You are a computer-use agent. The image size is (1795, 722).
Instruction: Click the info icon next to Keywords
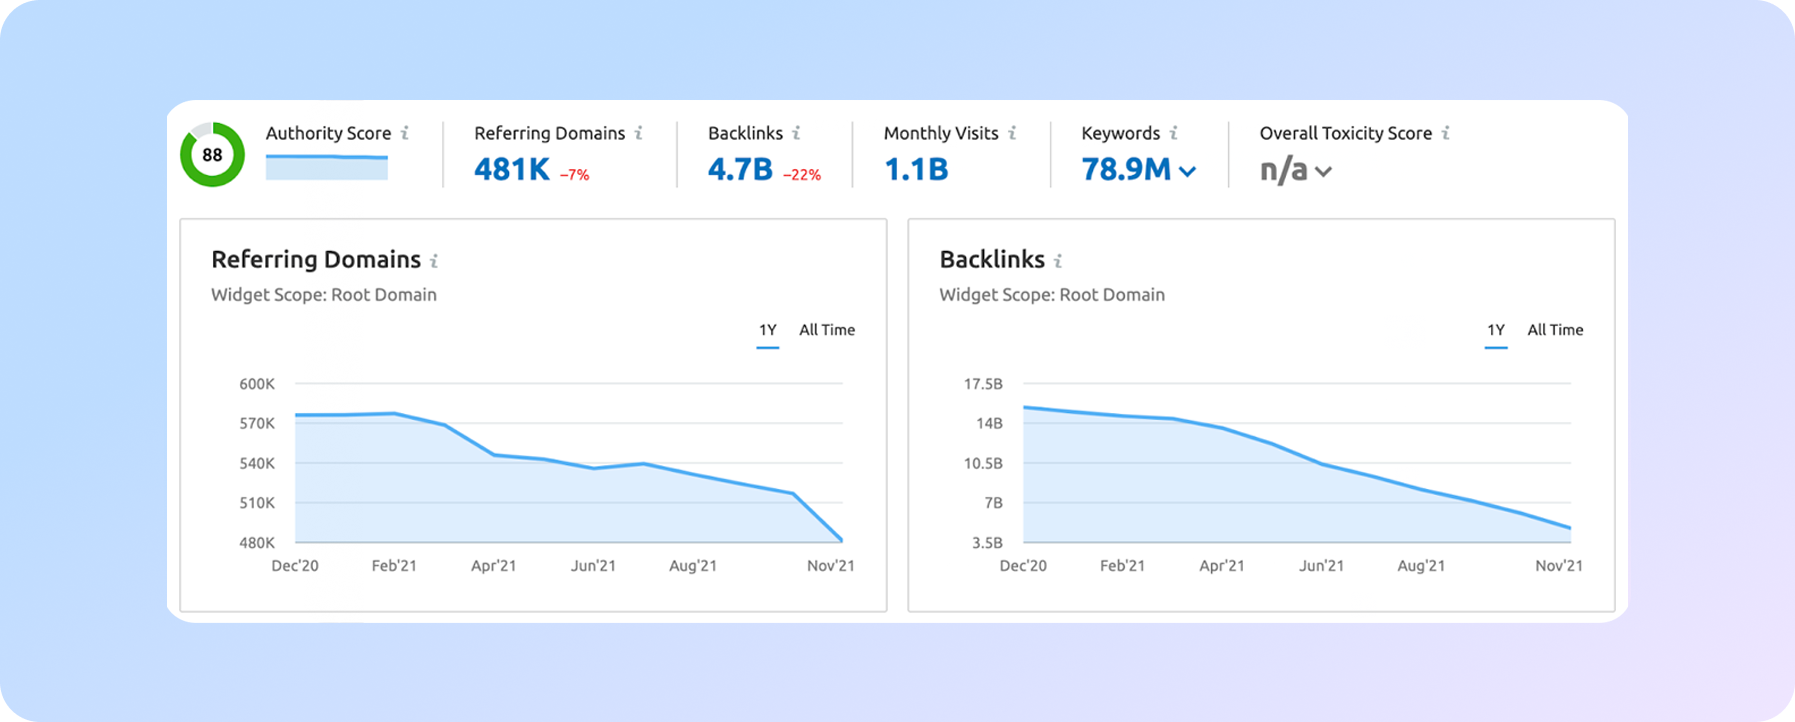point(1174,133)
